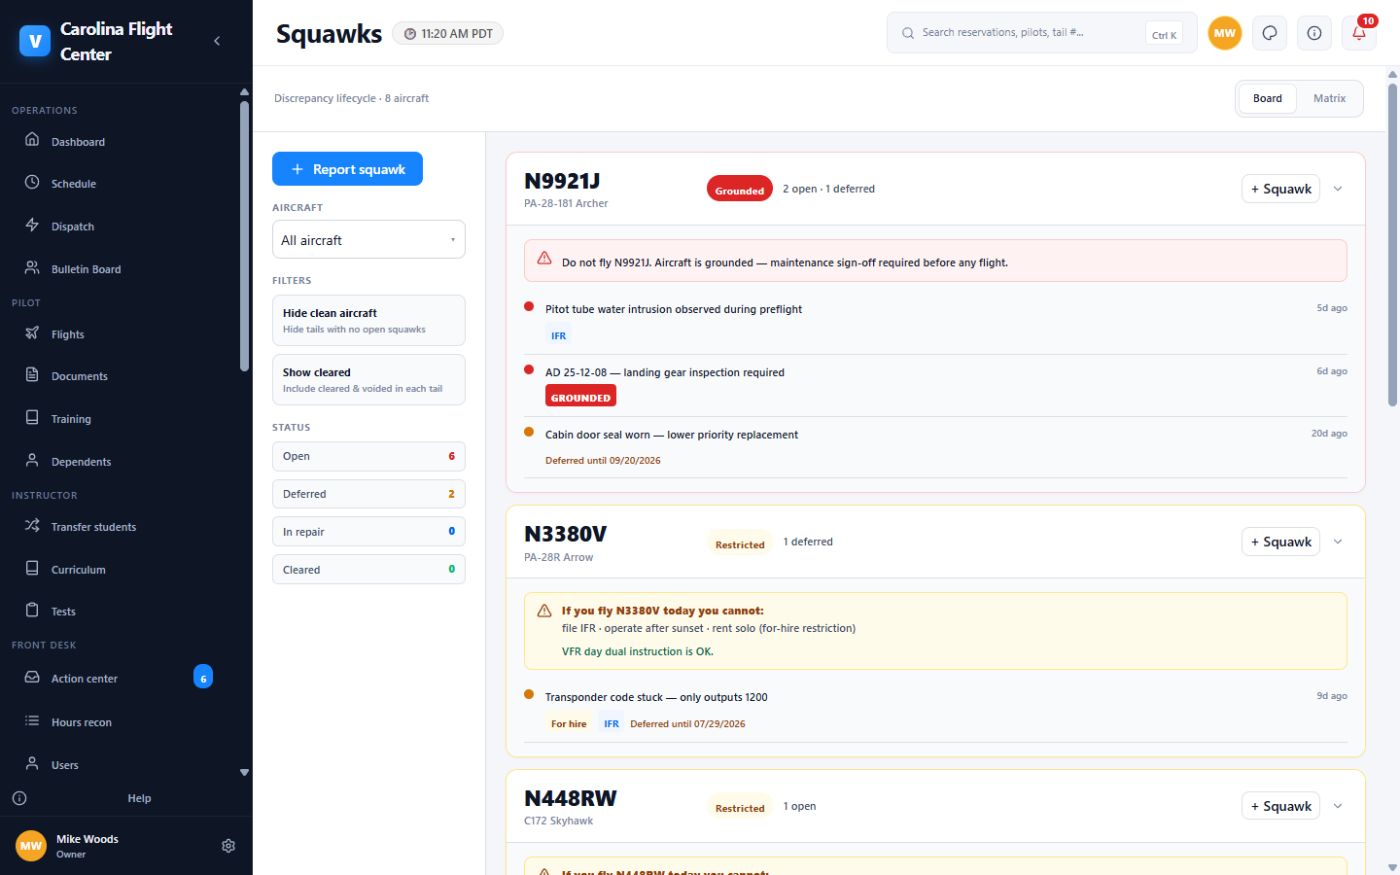
Task: Add squawk to N448RW
Action: [1280, 806]
